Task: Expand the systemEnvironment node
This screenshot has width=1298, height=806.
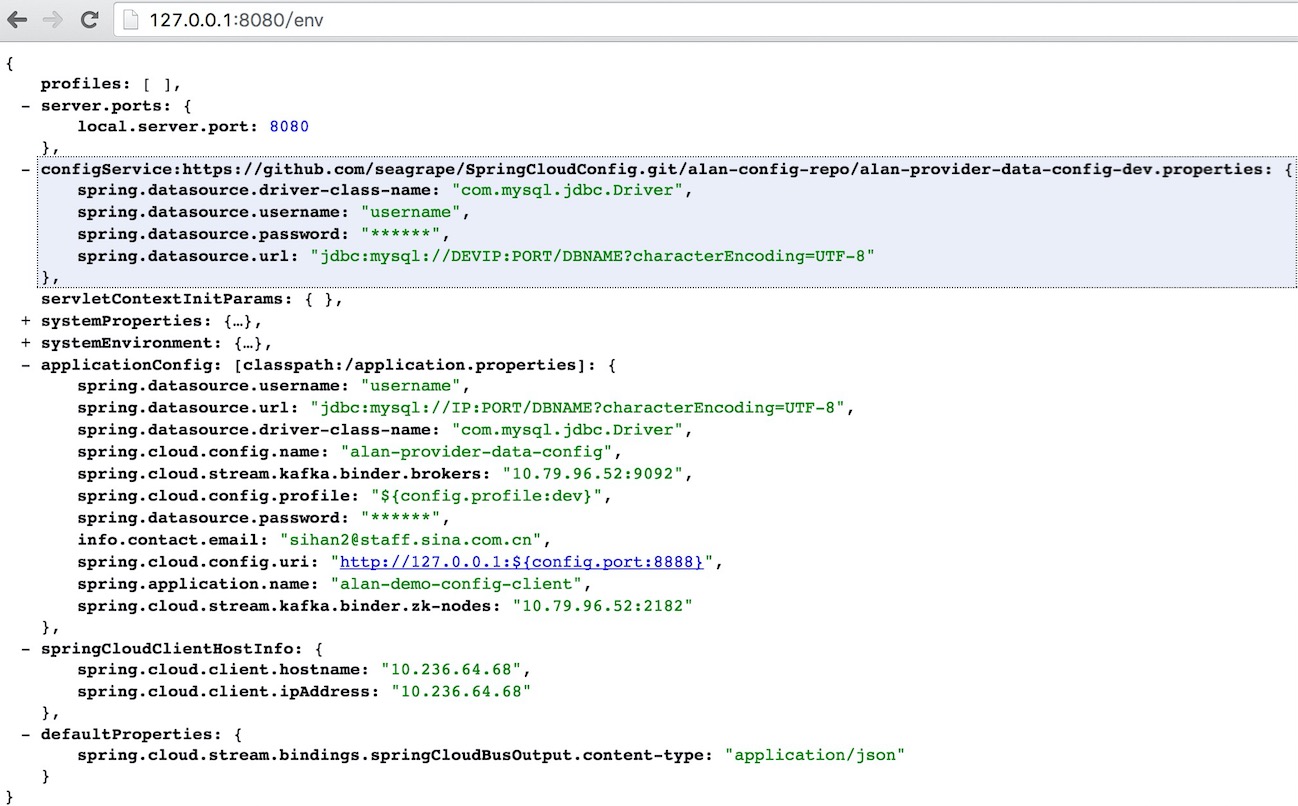Action: pyautogui.click(x=26, y=343)
